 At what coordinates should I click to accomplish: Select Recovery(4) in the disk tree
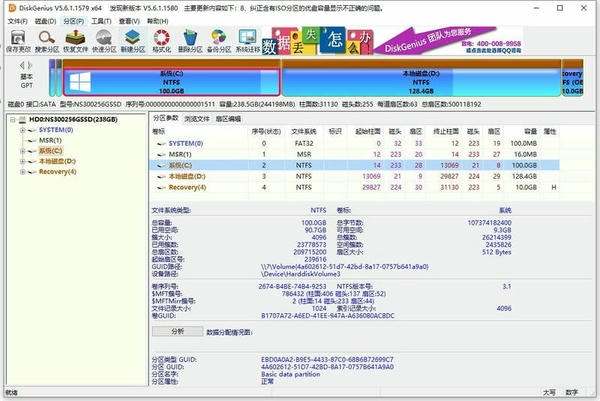57,172
